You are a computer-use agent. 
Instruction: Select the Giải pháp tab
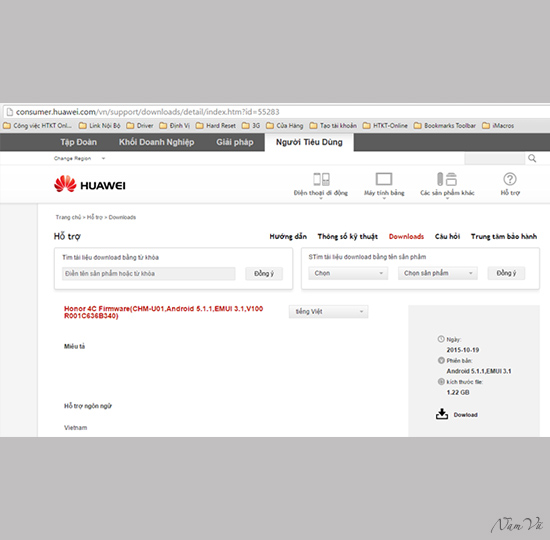click(235, 142)
